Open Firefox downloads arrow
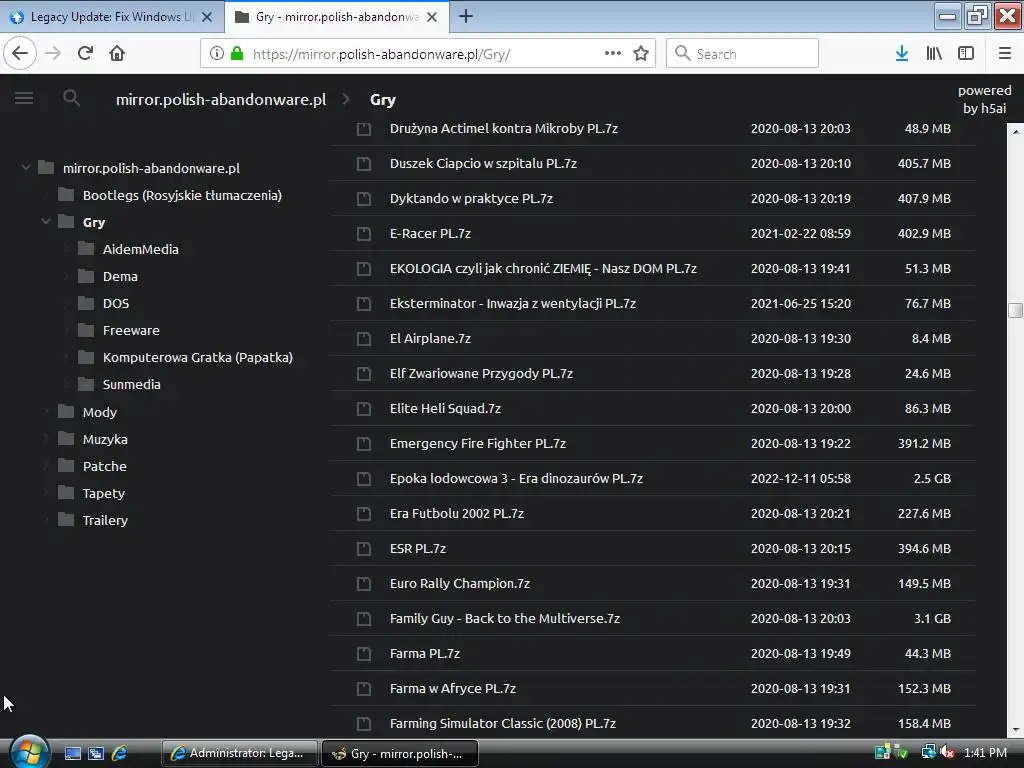Viewport: 1024px width, 768px height. click(x=902, y=54)
